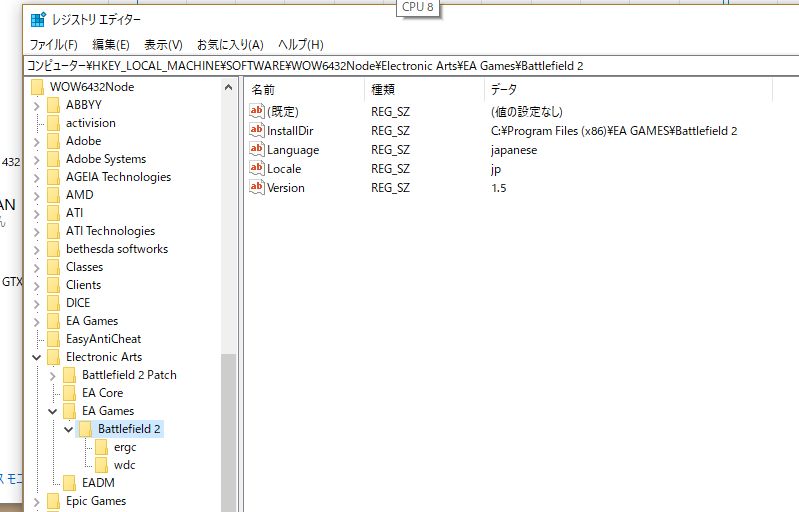Expand the AMD key
Image resolution: width=799 pixels, height=512 pixels.
point(36,196)
